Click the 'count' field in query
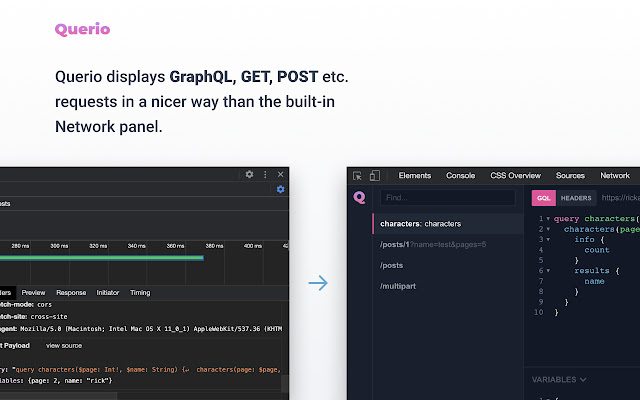This screenshot has height=400, width=640. click(597, 250)
